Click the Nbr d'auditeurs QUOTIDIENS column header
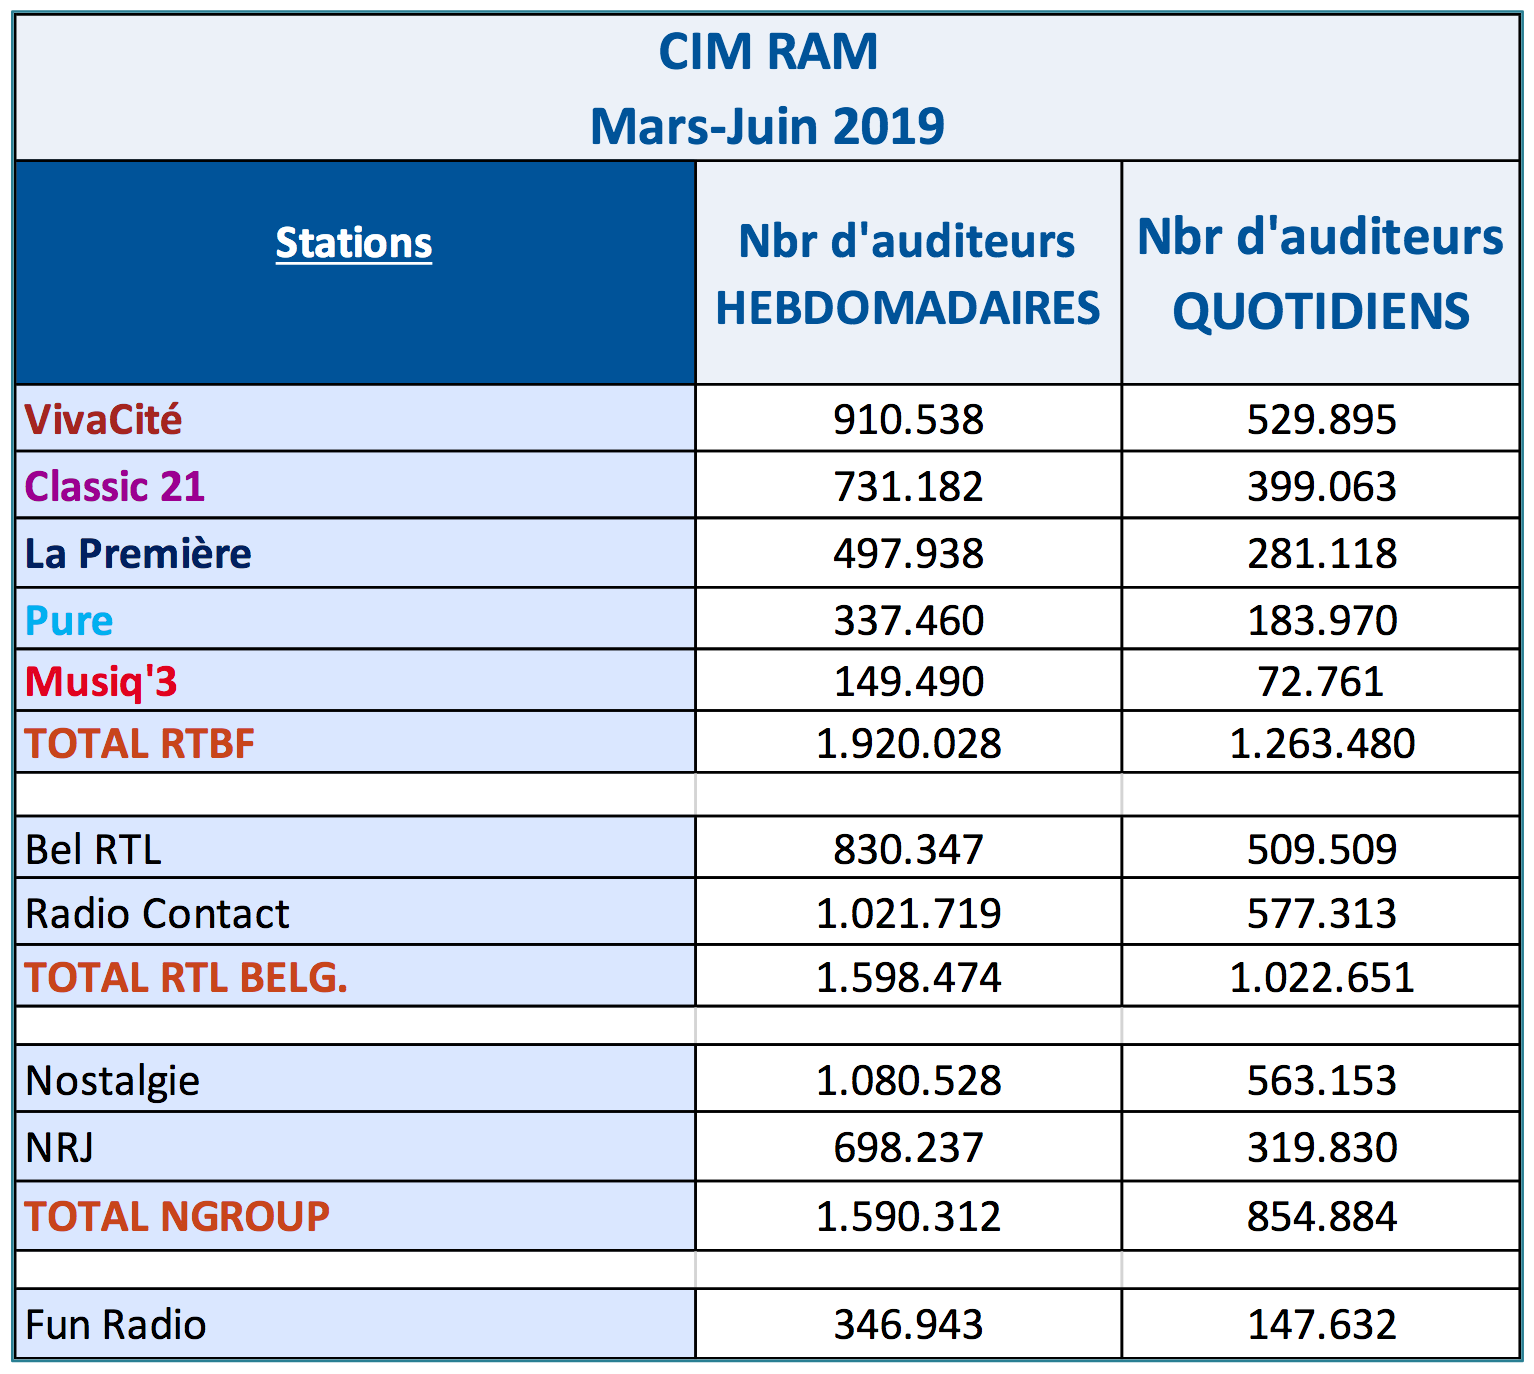Viewport: 1534px width, 1374px height. click(x=1320, y=274)
